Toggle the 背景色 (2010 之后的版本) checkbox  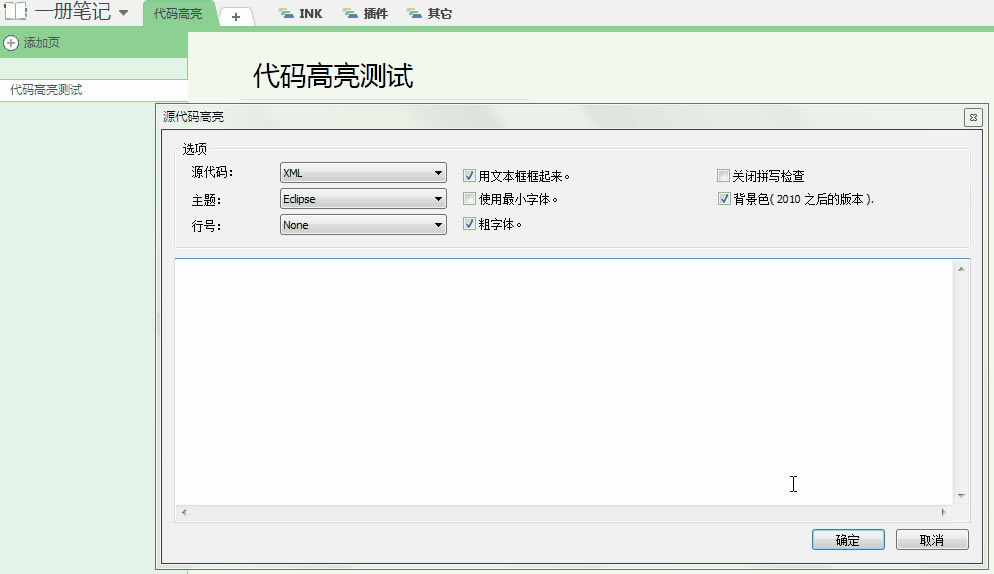point(723,199)
